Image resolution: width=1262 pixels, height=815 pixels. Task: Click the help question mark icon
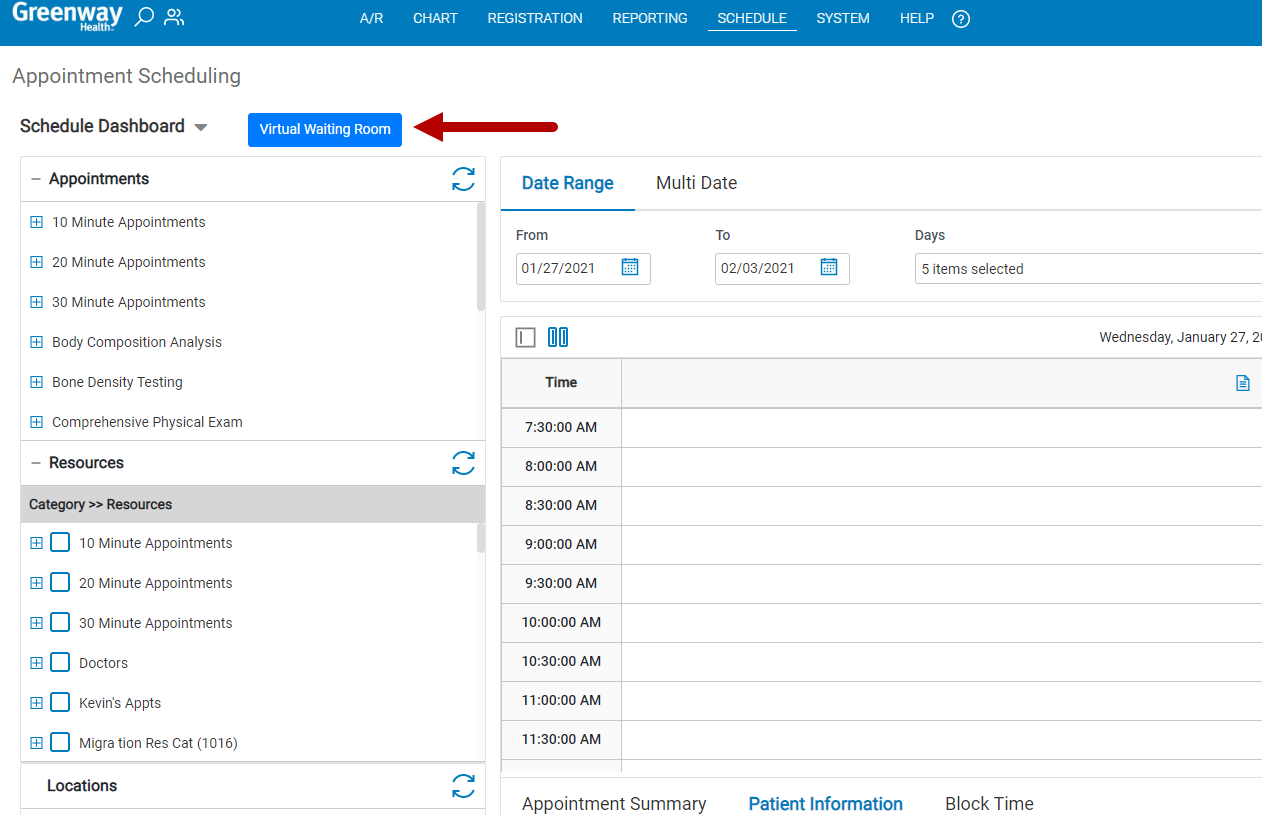click(961, 19)
